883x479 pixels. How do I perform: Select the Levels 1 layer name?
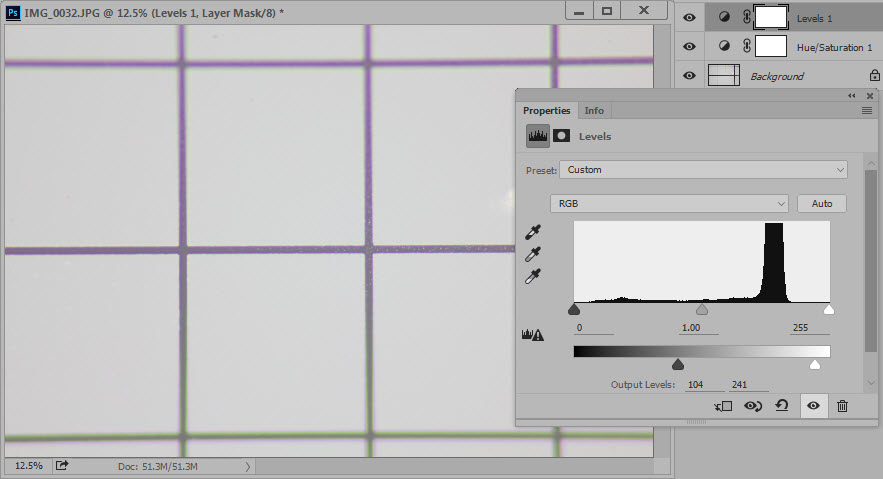(814, 19)
